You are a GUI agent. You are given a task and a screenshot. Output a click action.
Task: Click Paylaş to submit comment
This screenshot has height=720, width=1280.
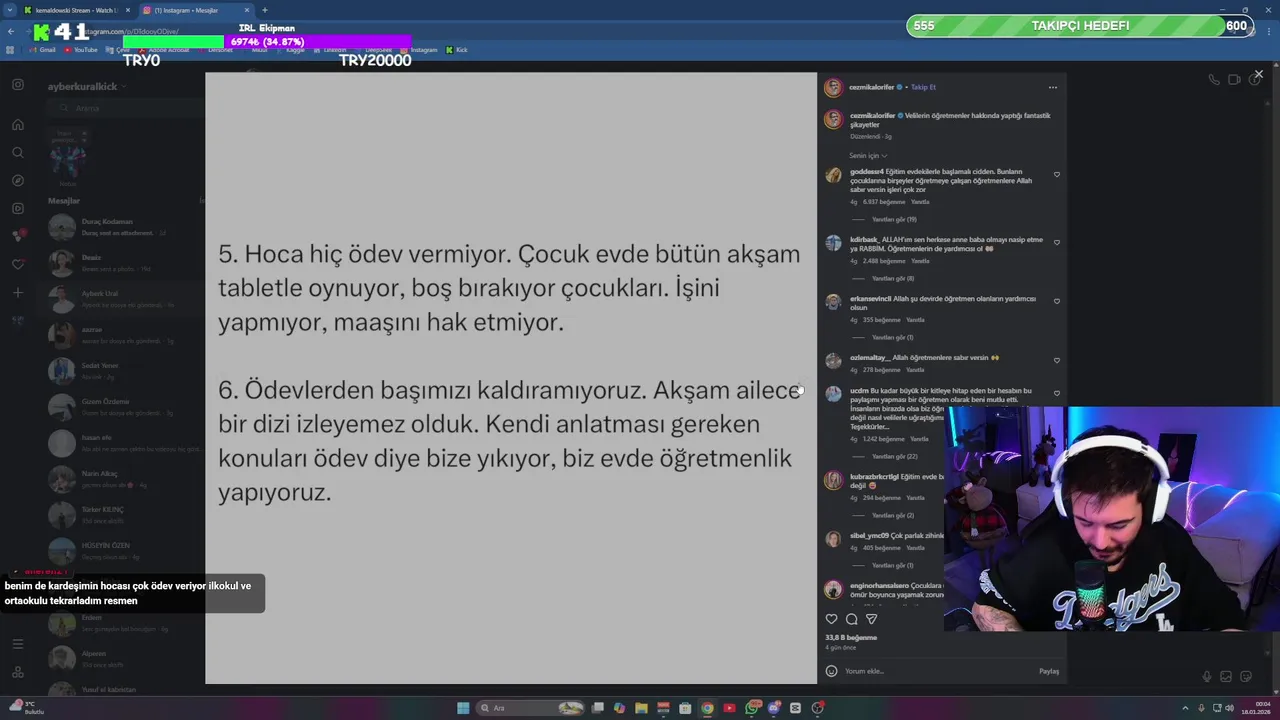pos(1048,671)
